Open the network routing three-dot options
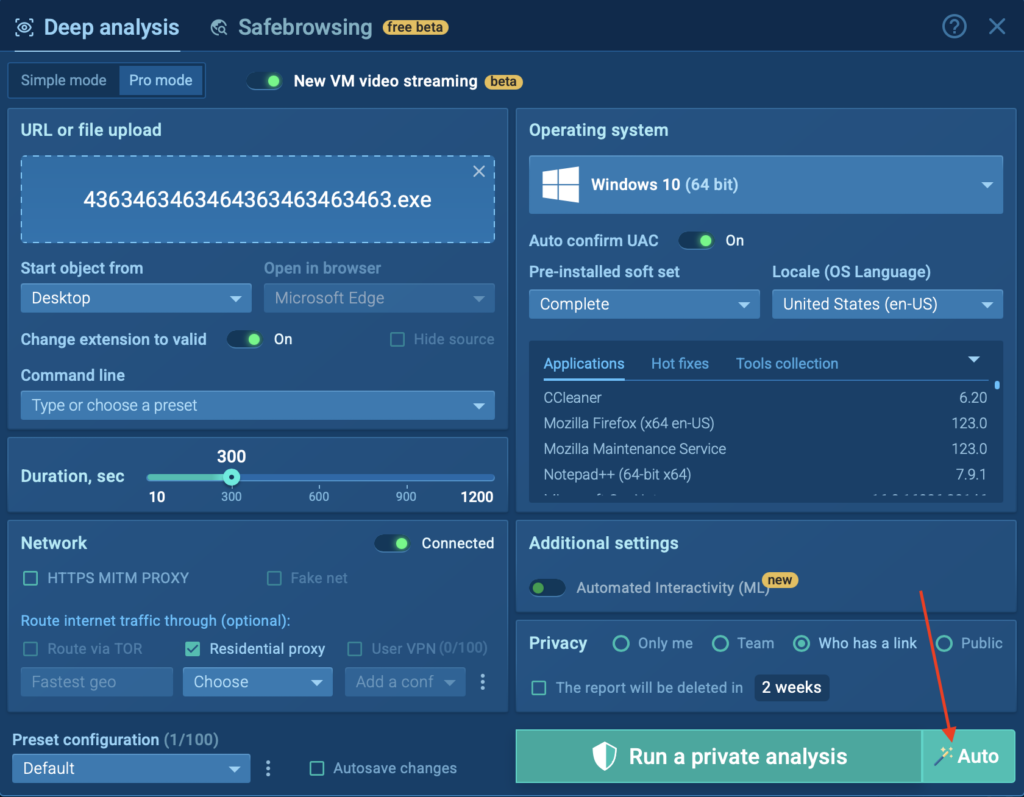Viewport: 1024px width, 797px height. pyautogui.click(x=483, y=682)
